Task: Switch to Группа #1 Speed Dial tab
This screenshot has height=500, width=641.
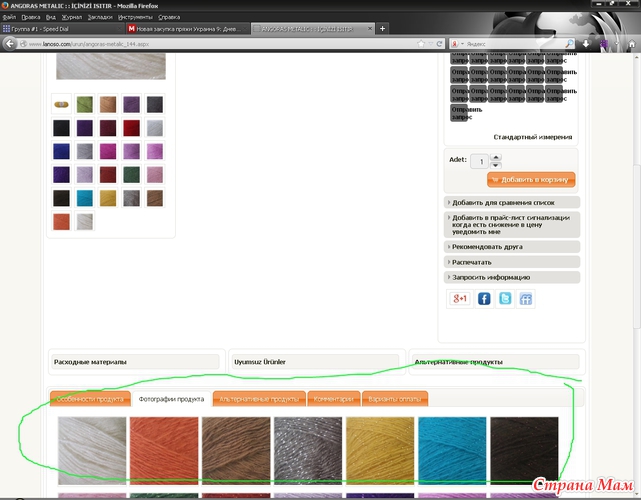Action: pos(63,29)
